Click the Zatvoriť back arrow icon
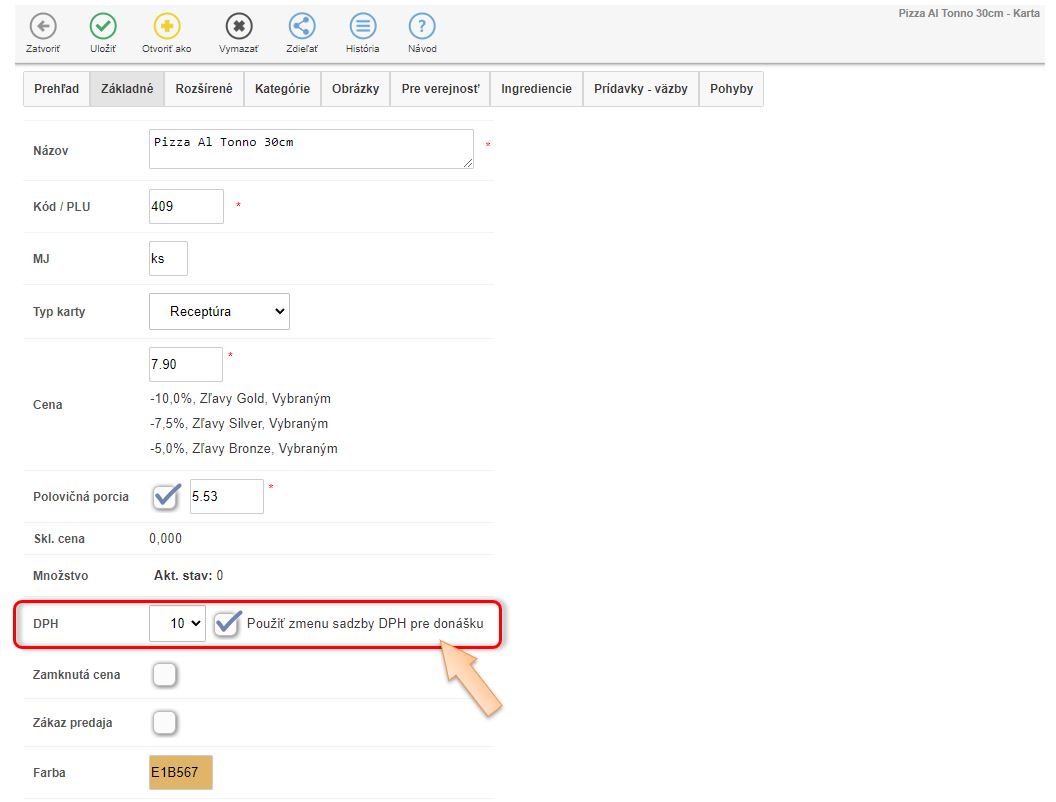 43,27
